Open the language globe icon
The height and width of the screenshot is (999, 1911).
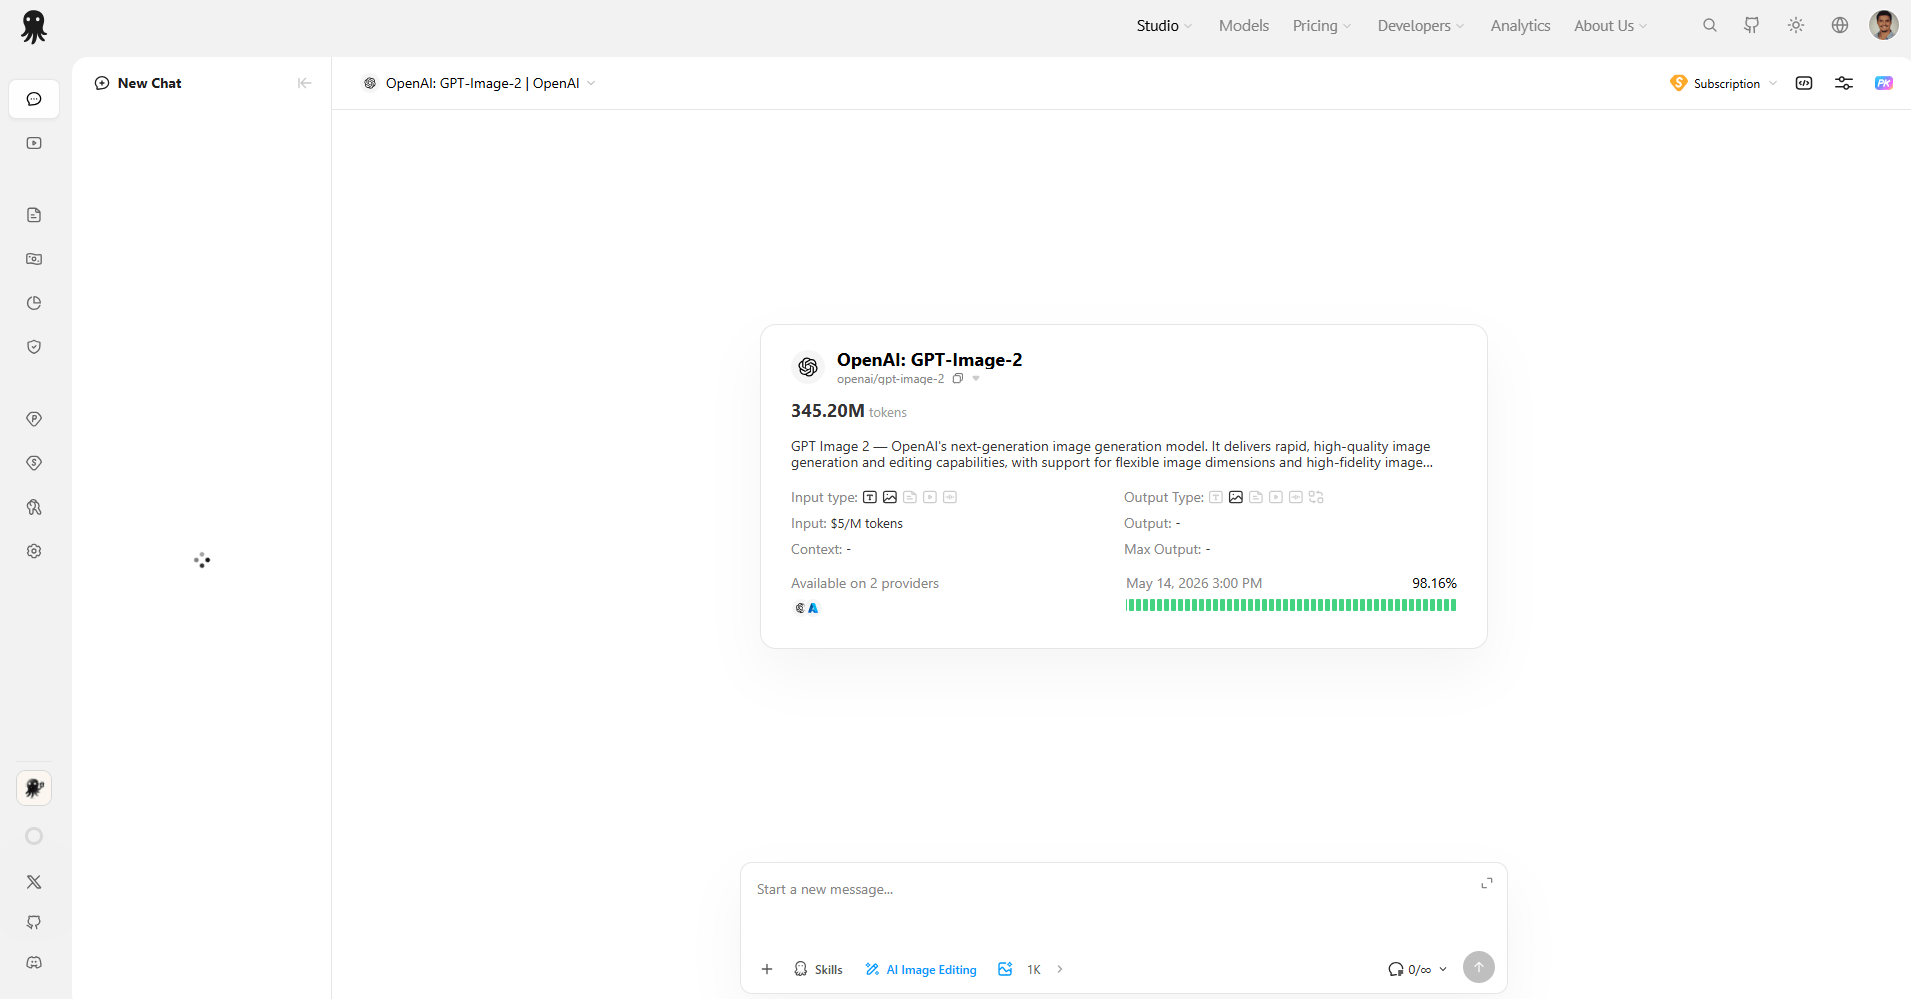coord(1840,26)
